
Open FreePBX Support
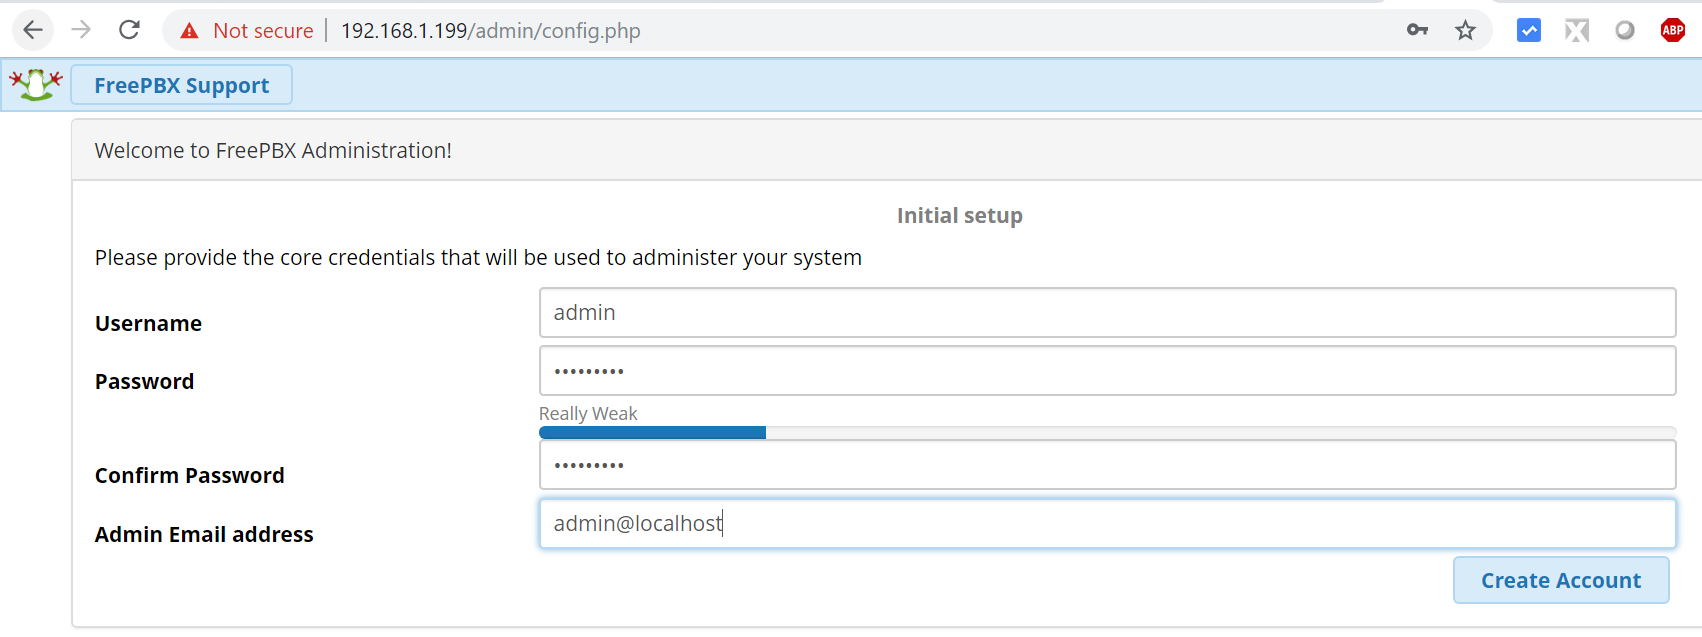[x=181, y=84]
